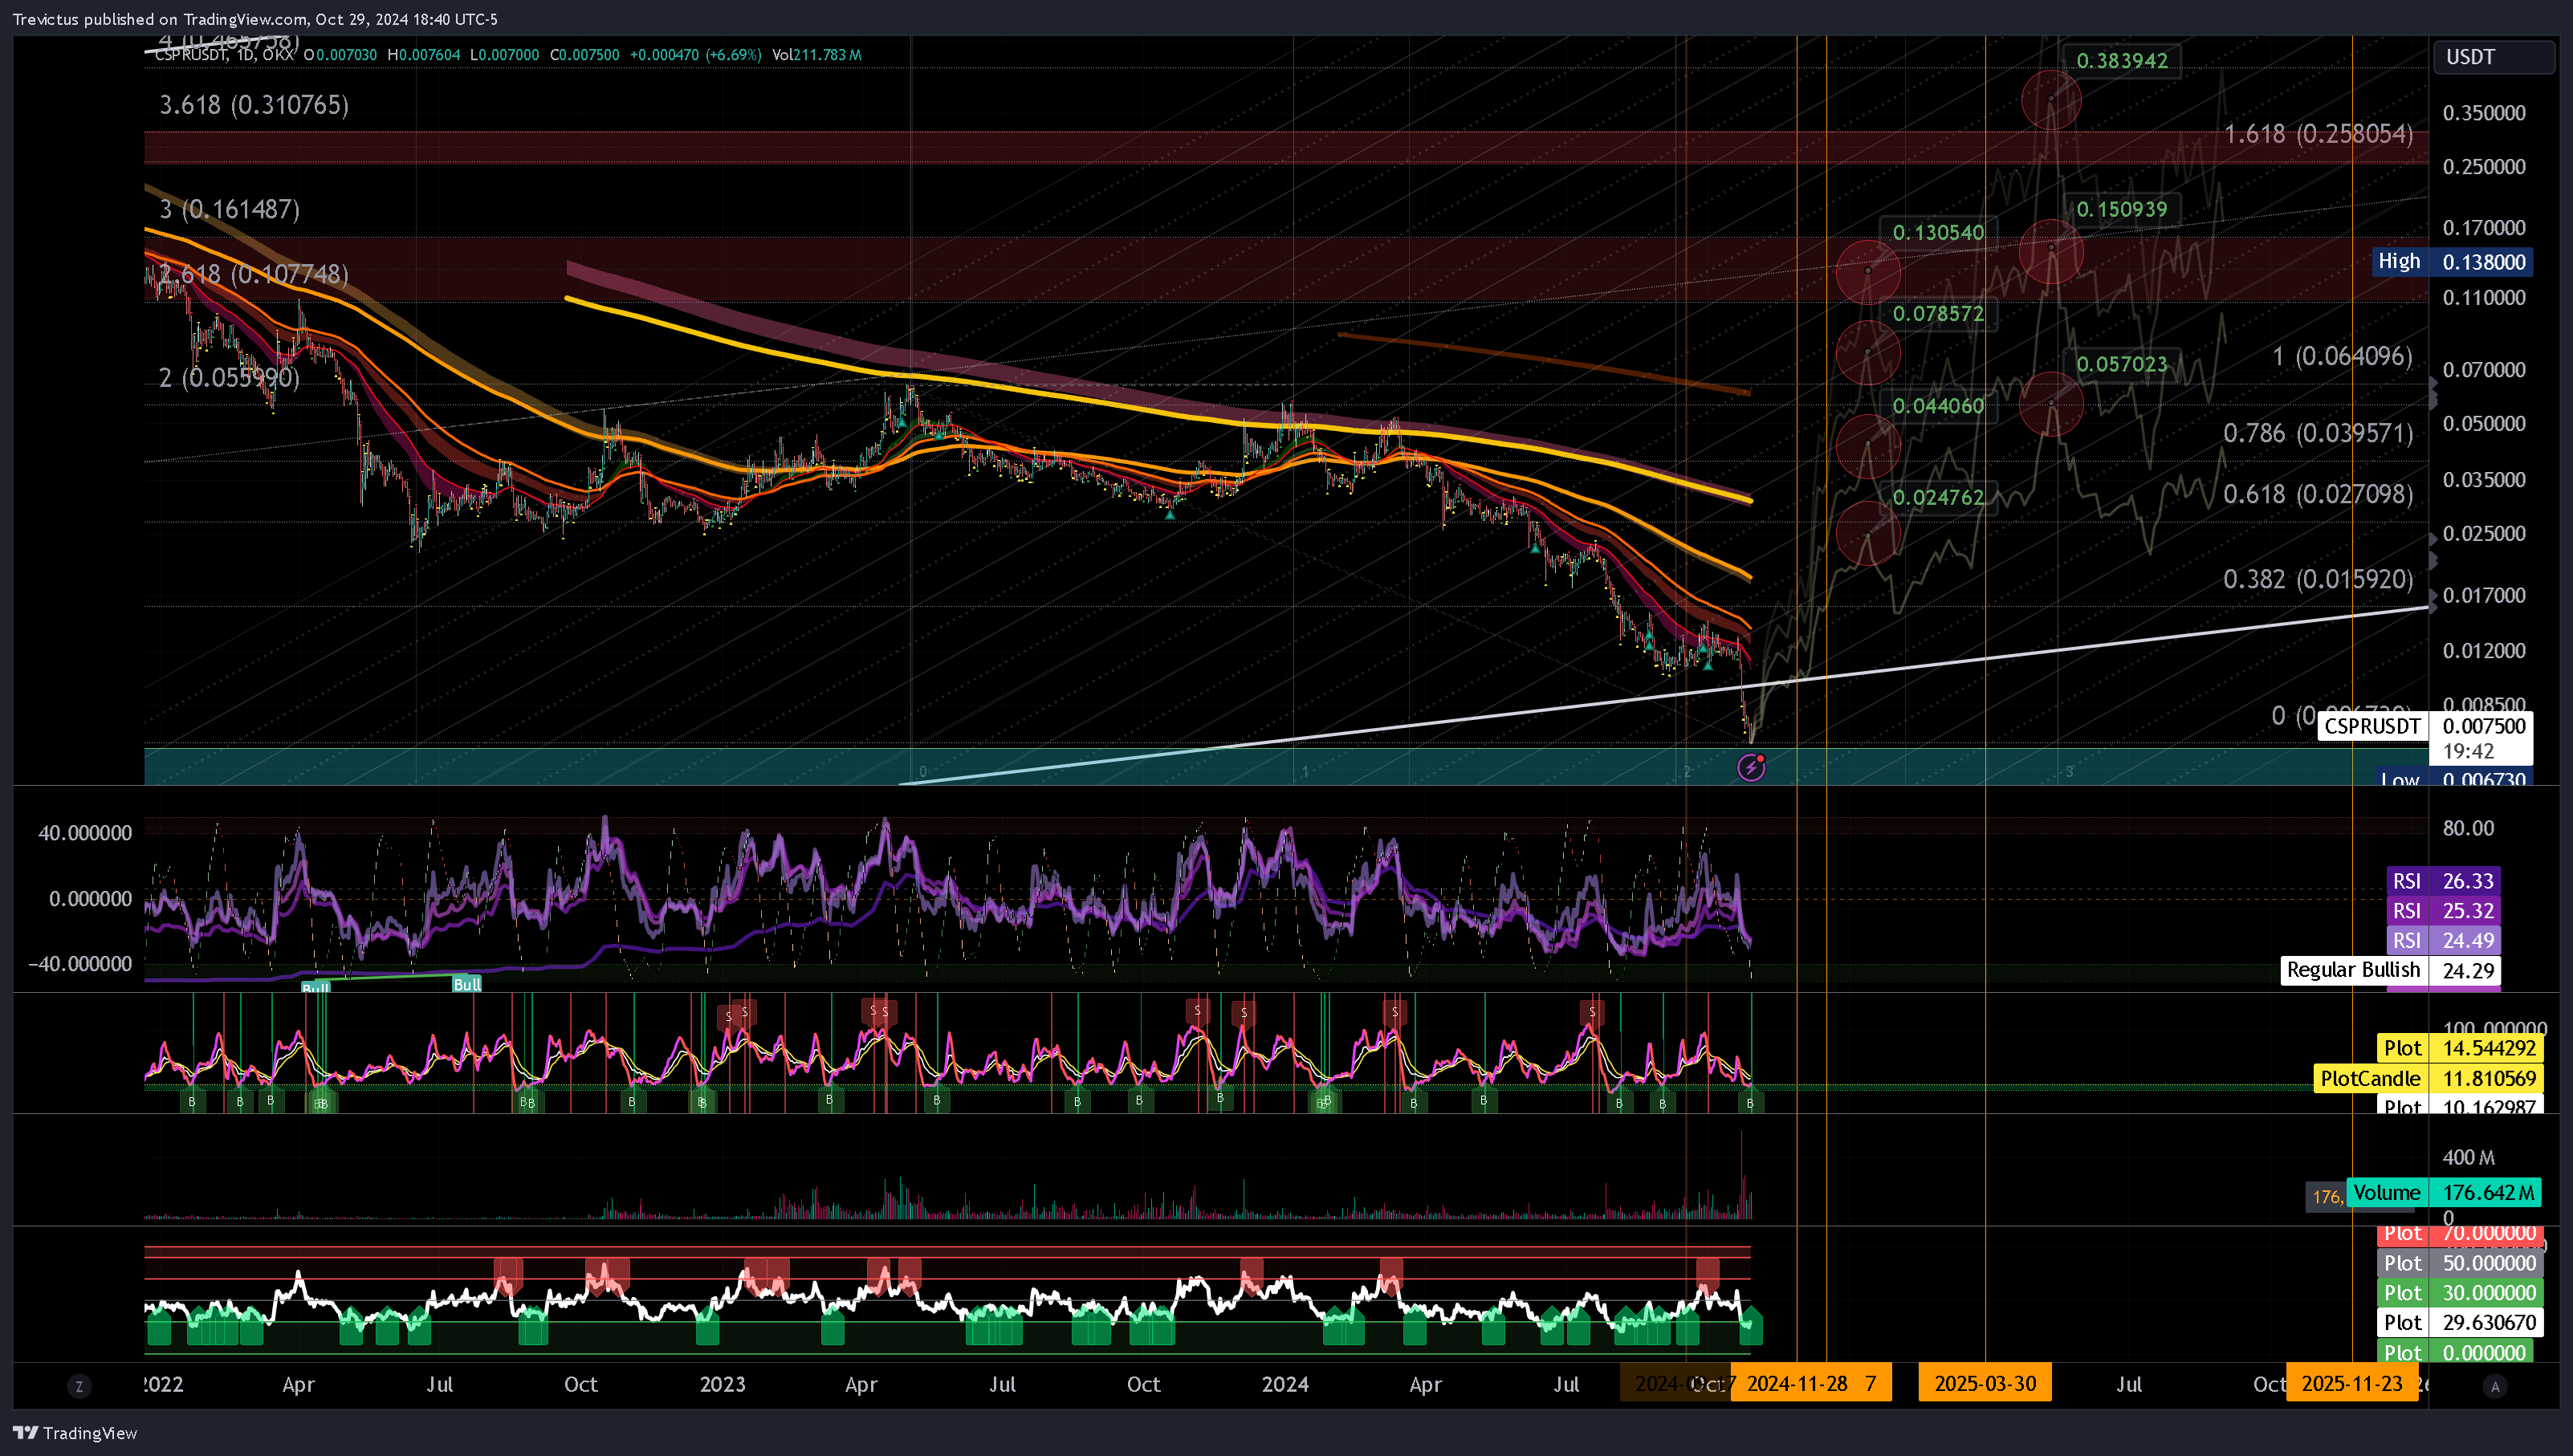The height and width of the screenshot is (1456, 2573).
Task: Click the 3 (0.161487) Fibonacci label
Action: [230, 209]
